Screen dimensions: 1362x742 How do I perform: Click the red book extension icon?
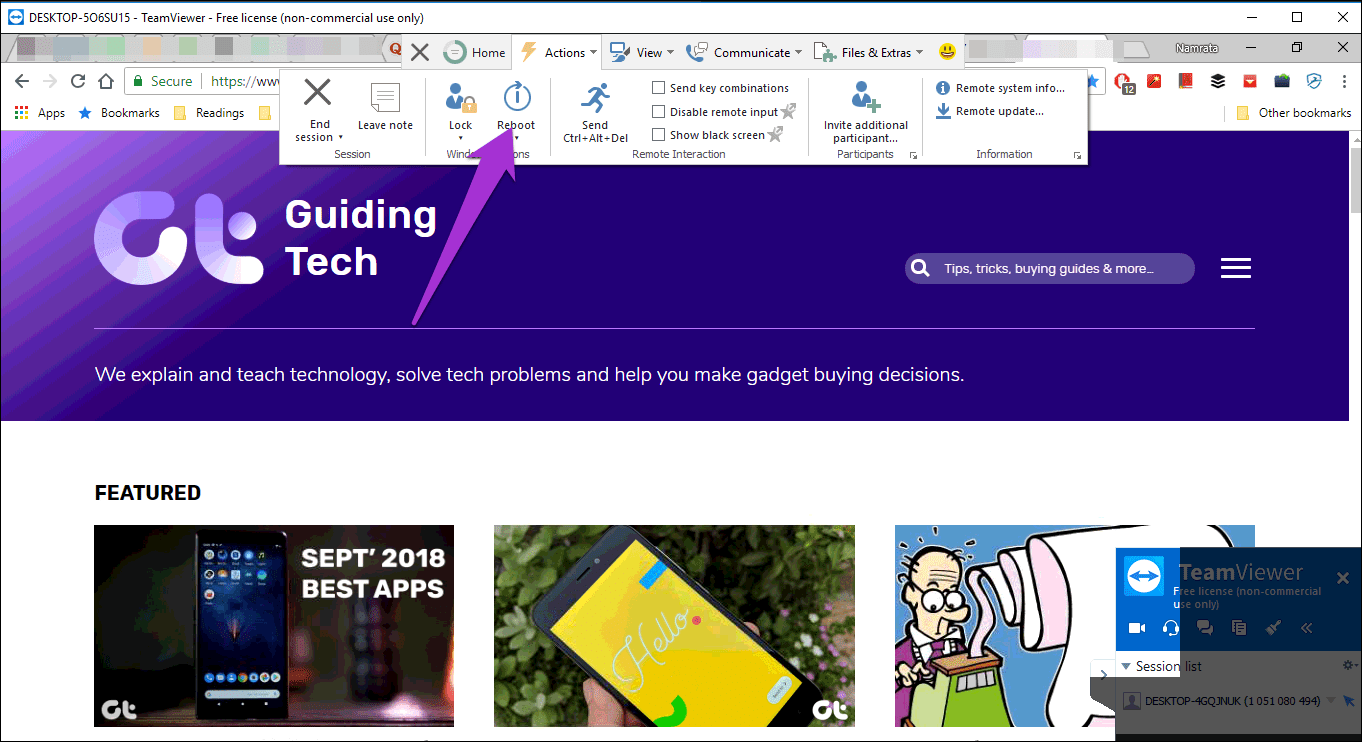click(x=1187, y=81)
